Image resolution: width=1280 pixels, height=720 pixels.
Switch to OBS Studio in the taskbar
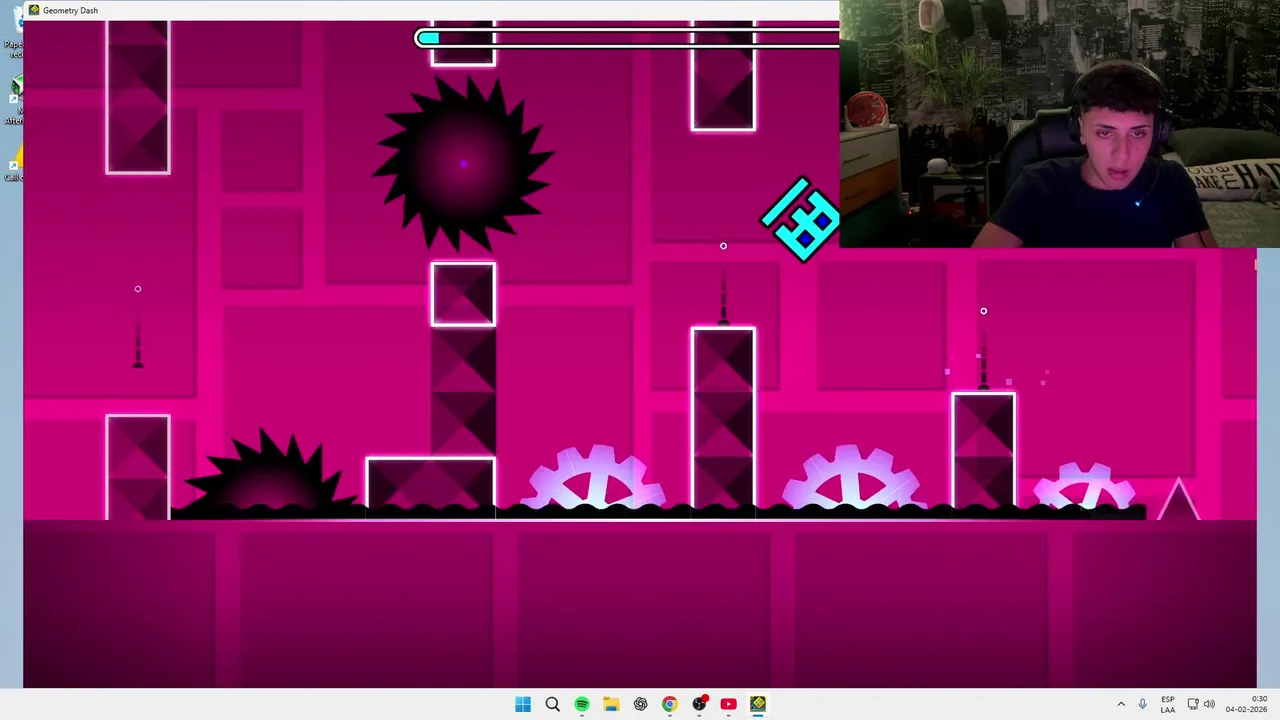tap(699, 704)
